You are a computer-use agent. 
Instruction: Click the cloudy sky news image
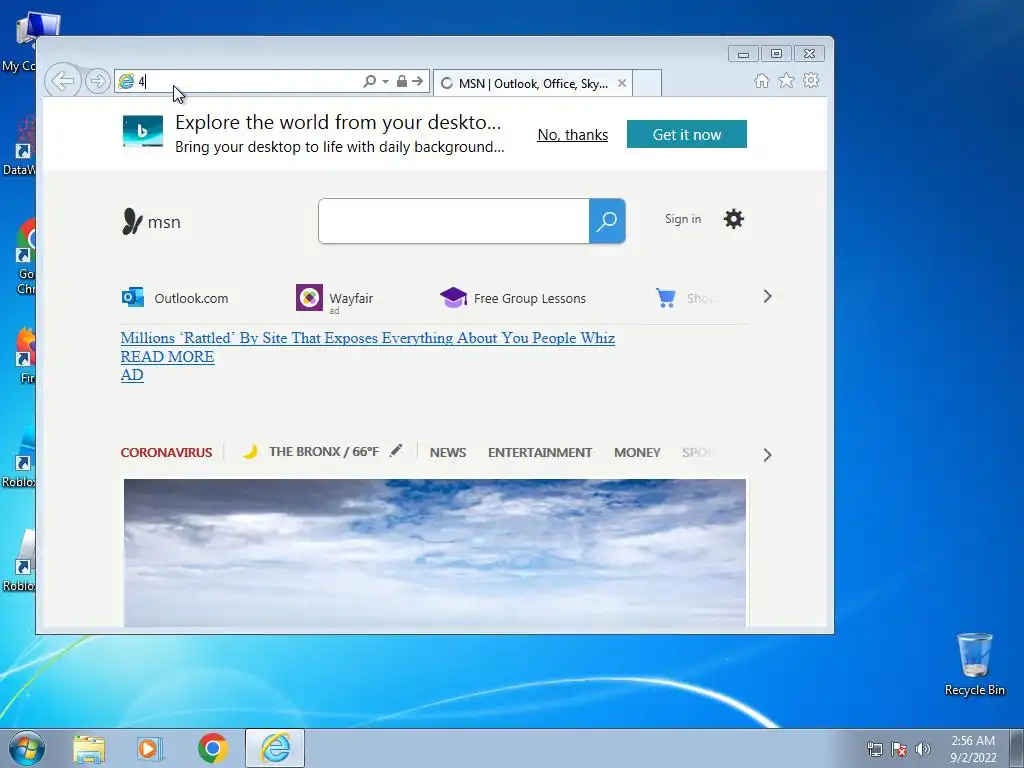coord(435,552)
